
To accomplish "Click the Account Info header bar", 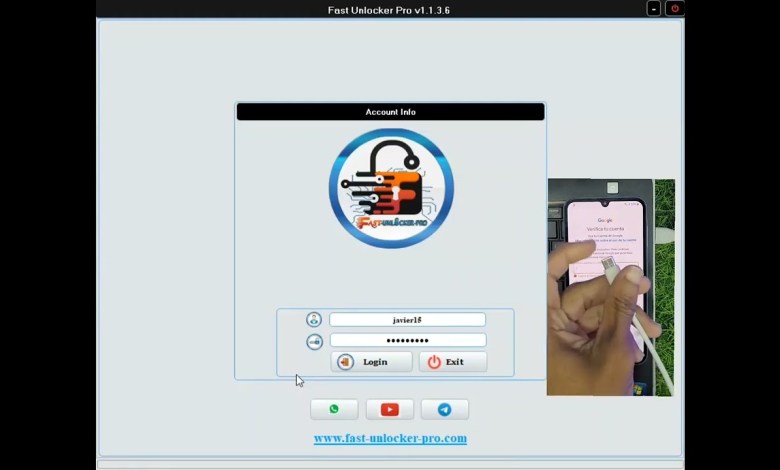I will tap(390, 112).
